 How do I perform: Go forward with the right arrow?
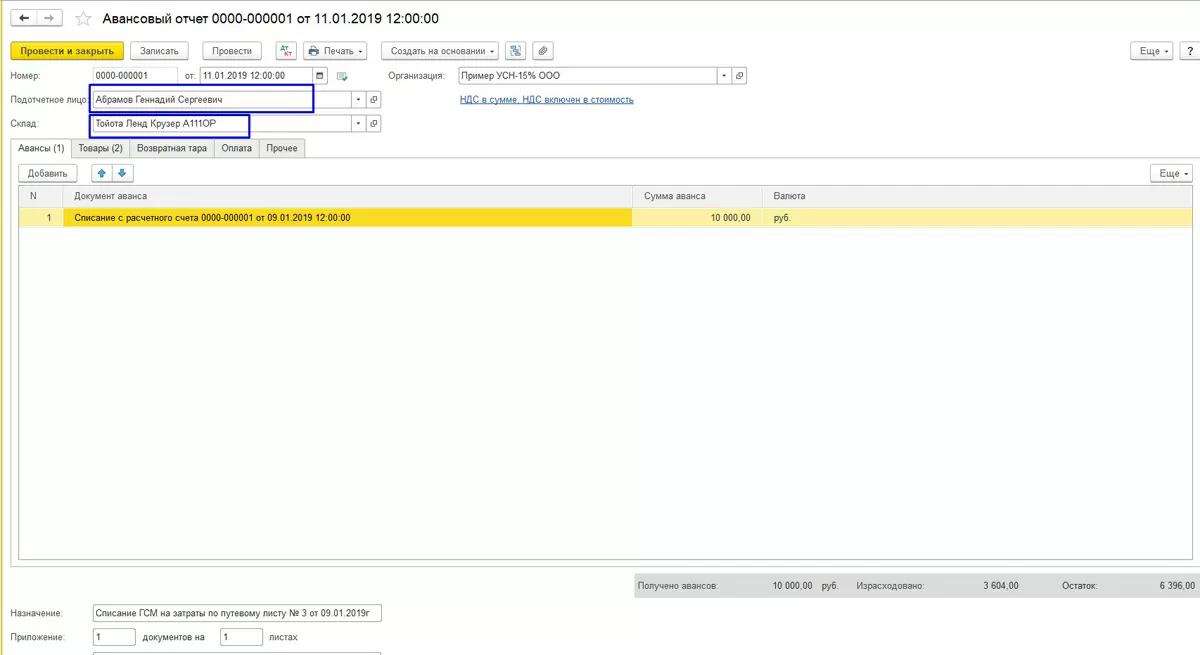click(x=49, y=19)
